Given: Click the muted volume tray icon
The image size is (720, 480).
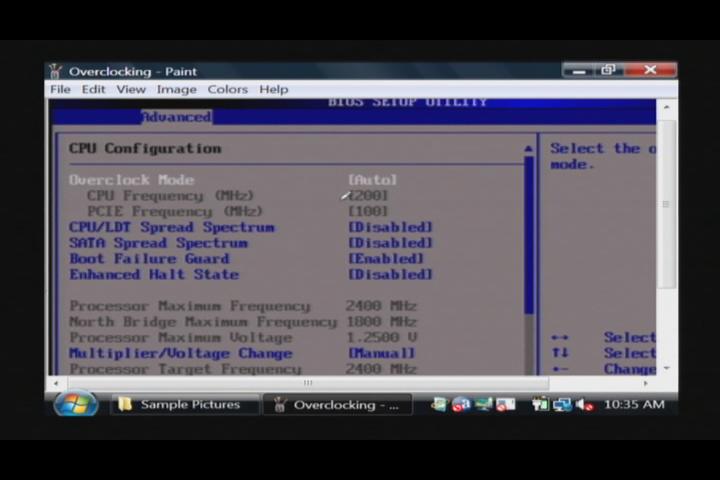Looking at the screenshot, I should point(585,405).
